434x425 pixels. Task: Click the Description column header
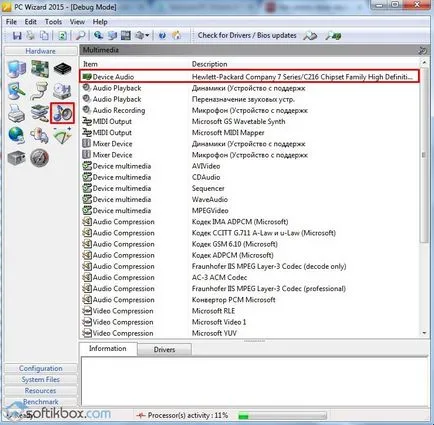pyautogui.click(x=209, y=64)
